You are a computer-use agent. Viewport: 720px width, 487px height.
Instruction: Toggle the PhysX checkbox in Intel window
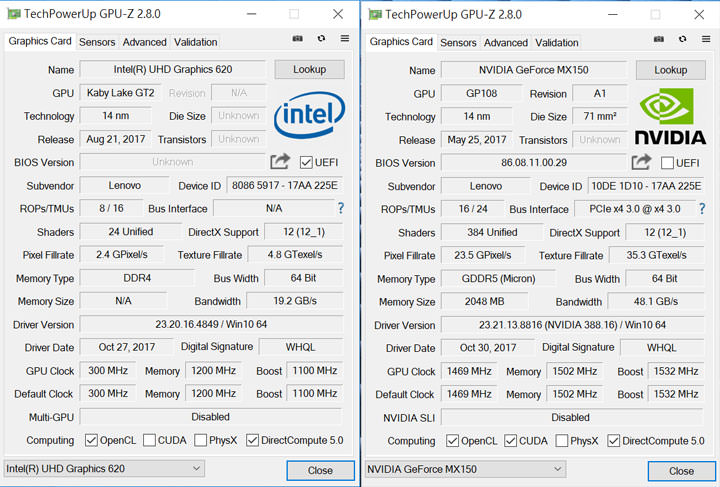201,440
